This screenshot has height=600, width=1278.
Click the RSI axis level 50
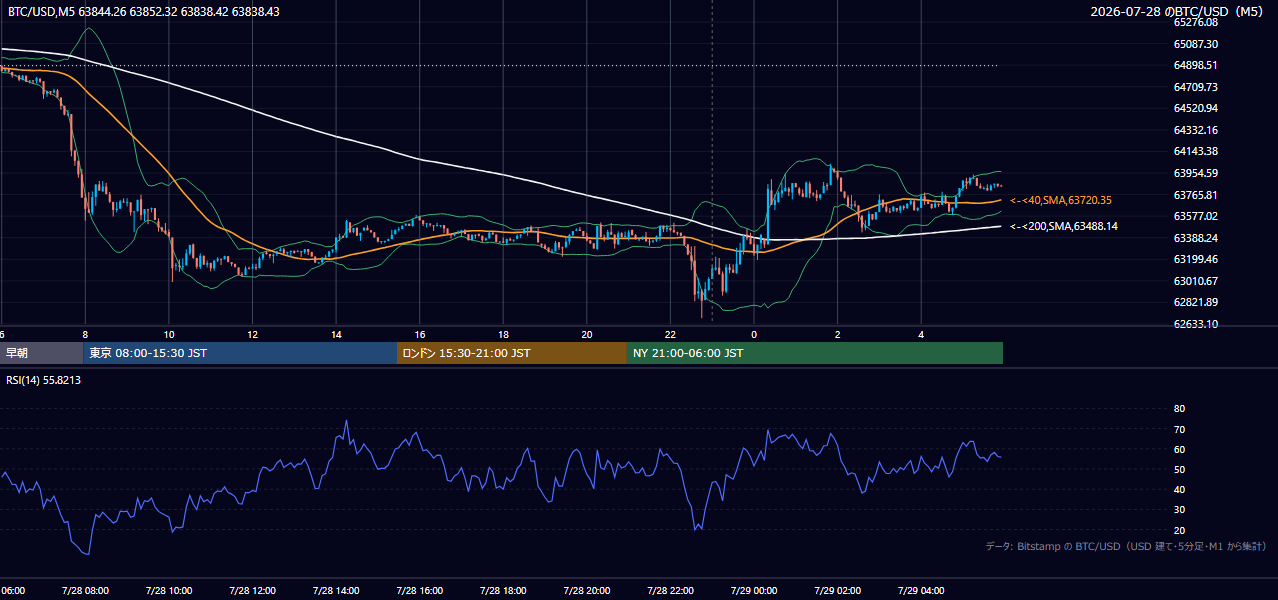point(1179,469)
